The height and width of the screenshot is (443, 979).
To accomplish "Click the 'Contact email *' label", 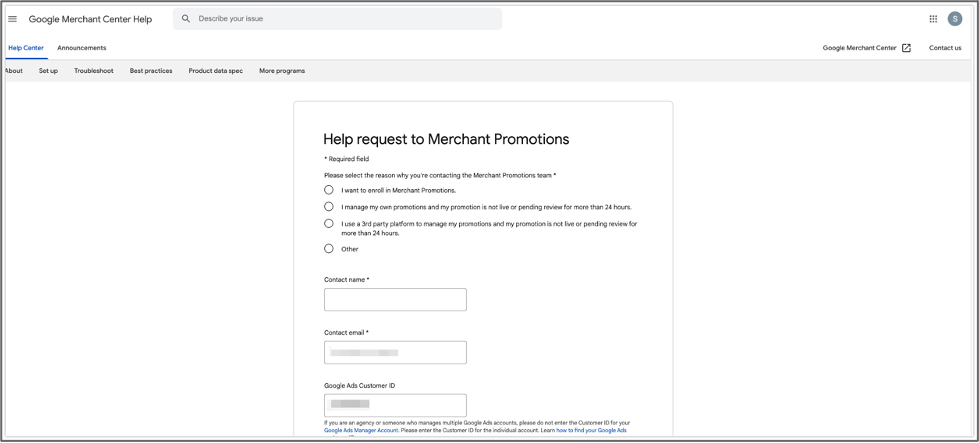I will 347,333.
